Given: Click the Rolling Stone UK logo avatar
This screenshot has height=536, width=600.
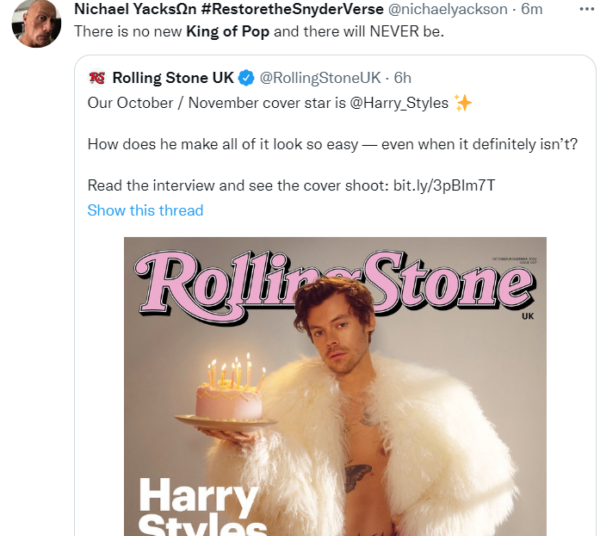Looking at the screenshot, I should click(97, 77).
